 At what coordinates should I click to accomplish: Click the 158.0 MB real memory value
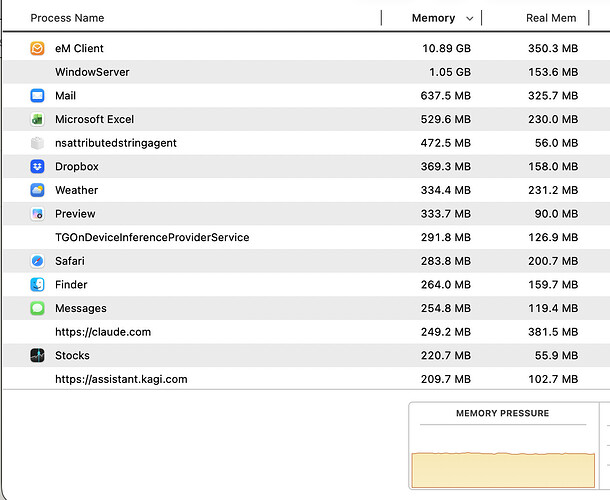(553, 167)
